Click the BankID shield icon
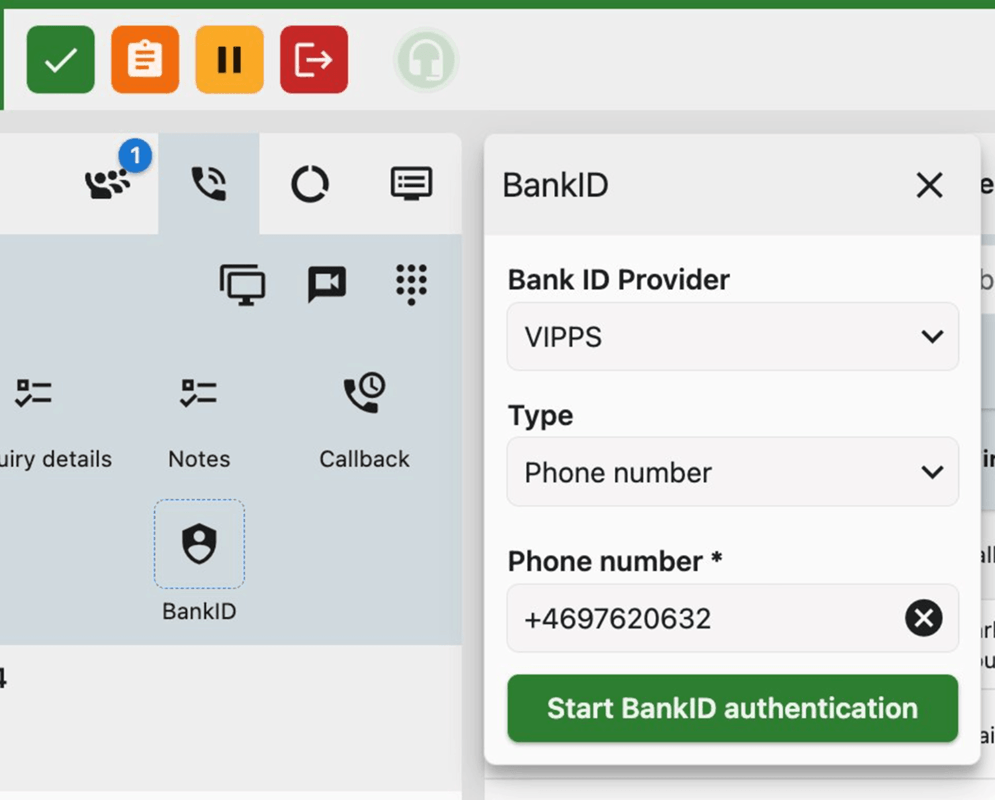 point(199,545)
